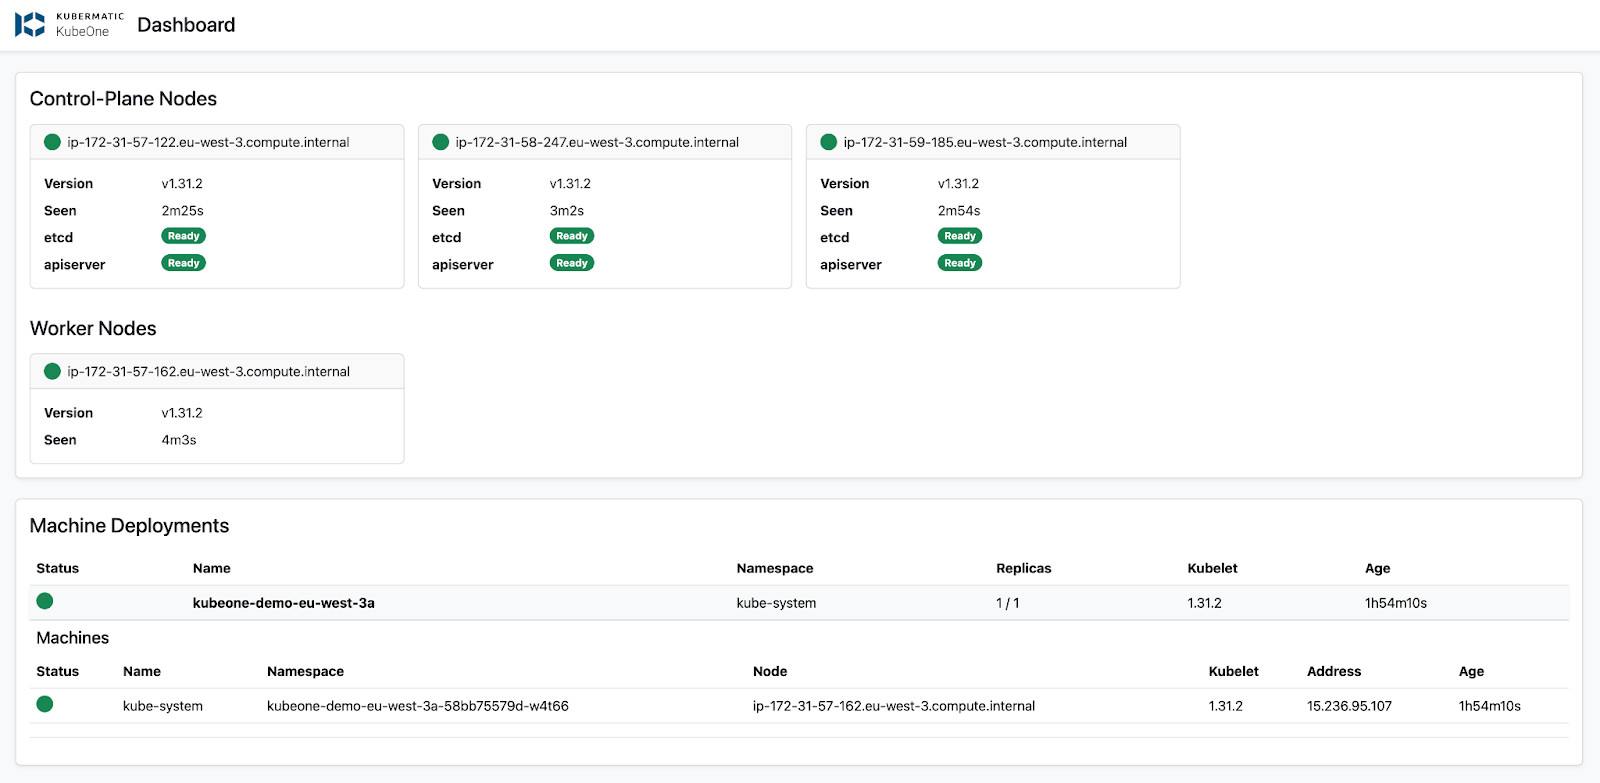Select control-plane node name ip-172-31-57-122.eu-west-3.compute.internal
The width and height of the screenshot is (1600, 783).
point(208,142)
